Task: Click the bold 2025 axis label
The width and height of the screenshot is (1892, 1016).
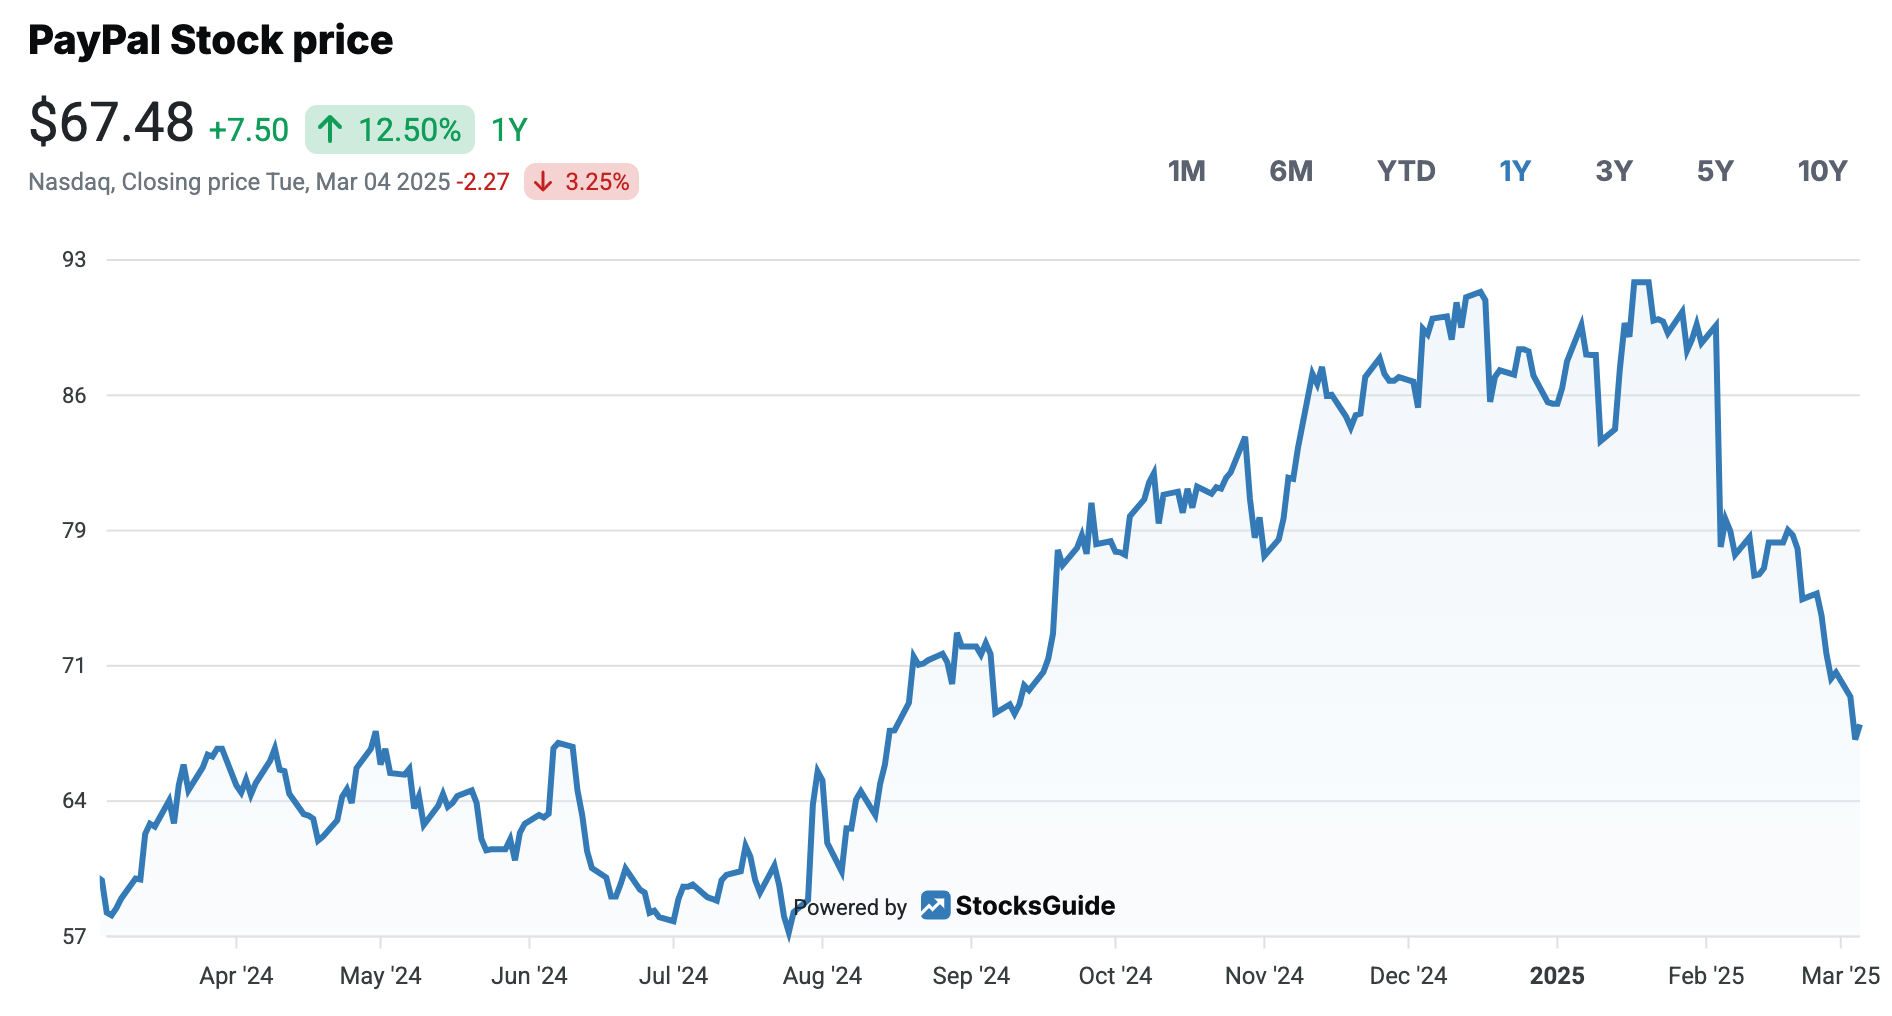Action: (1557, 976)
